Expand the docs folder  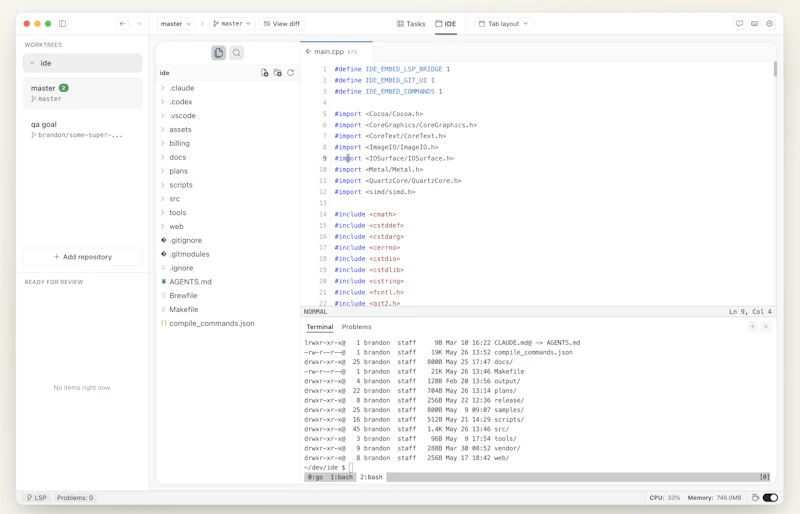163,157
